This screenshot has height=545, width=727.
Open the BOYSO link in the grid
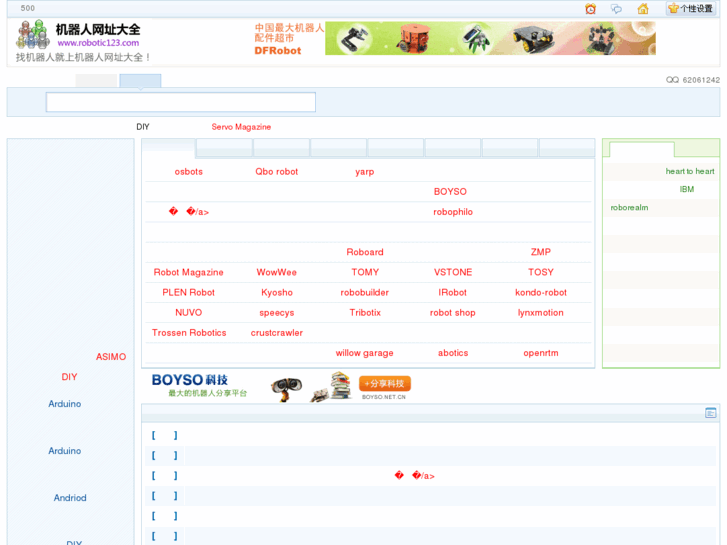coord(450,192)
